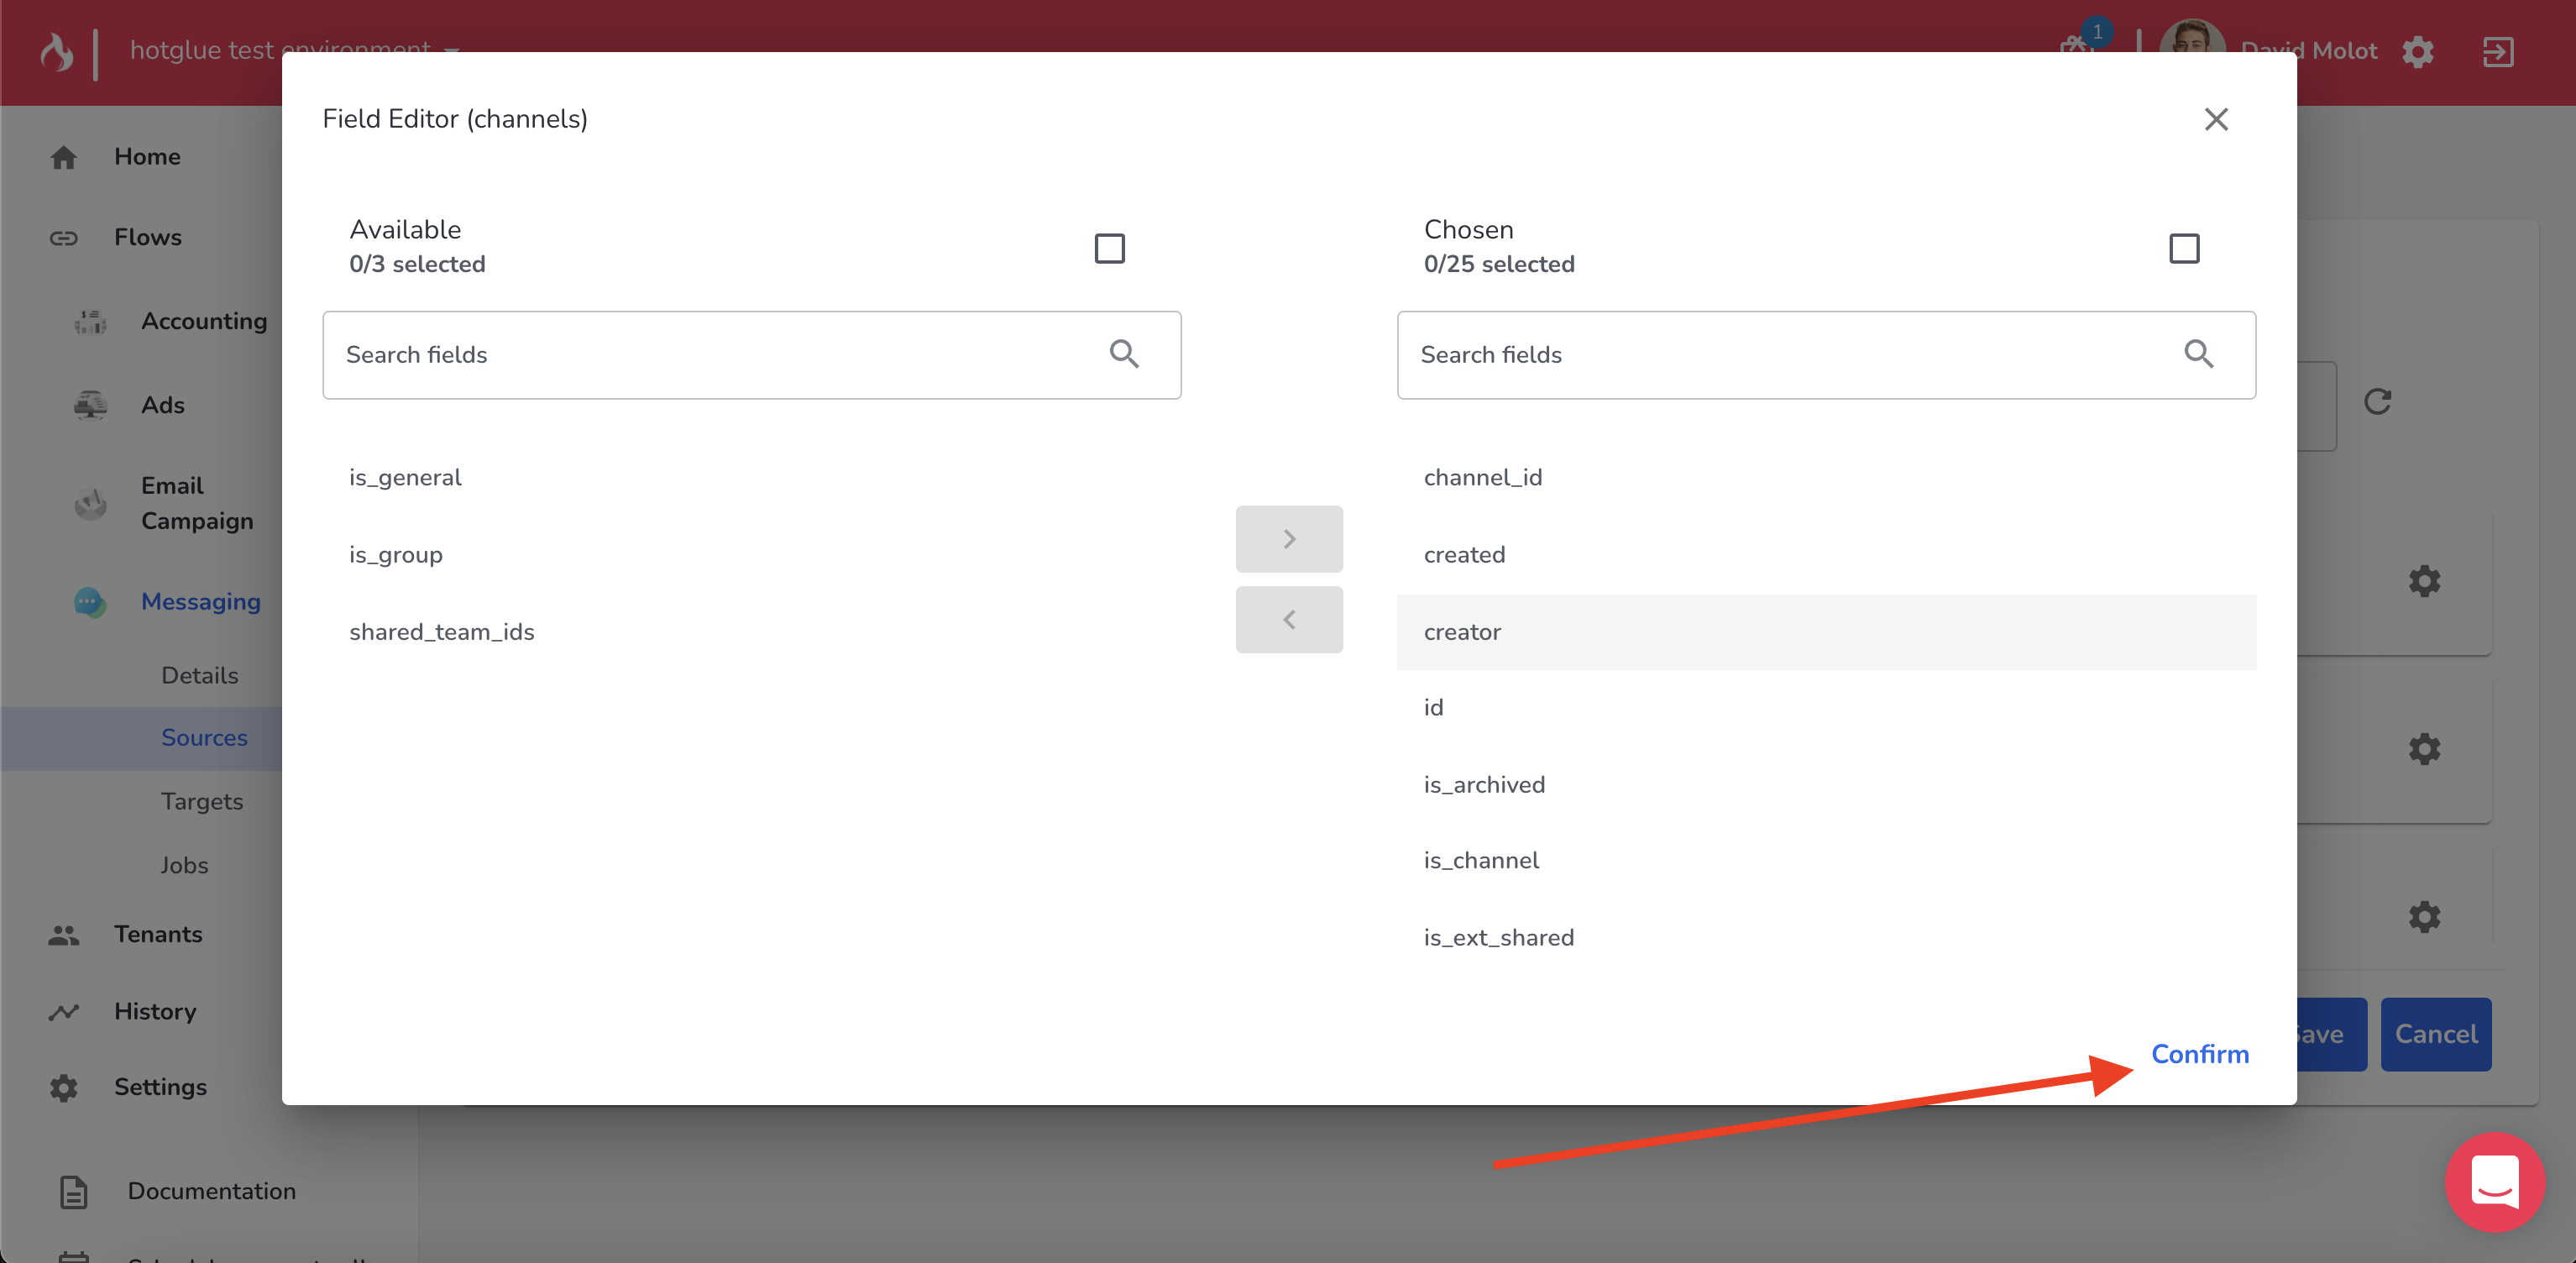Click the search icon in Chosen fields
The image size is (2576, 1263).
click(x=2198, y=354)
